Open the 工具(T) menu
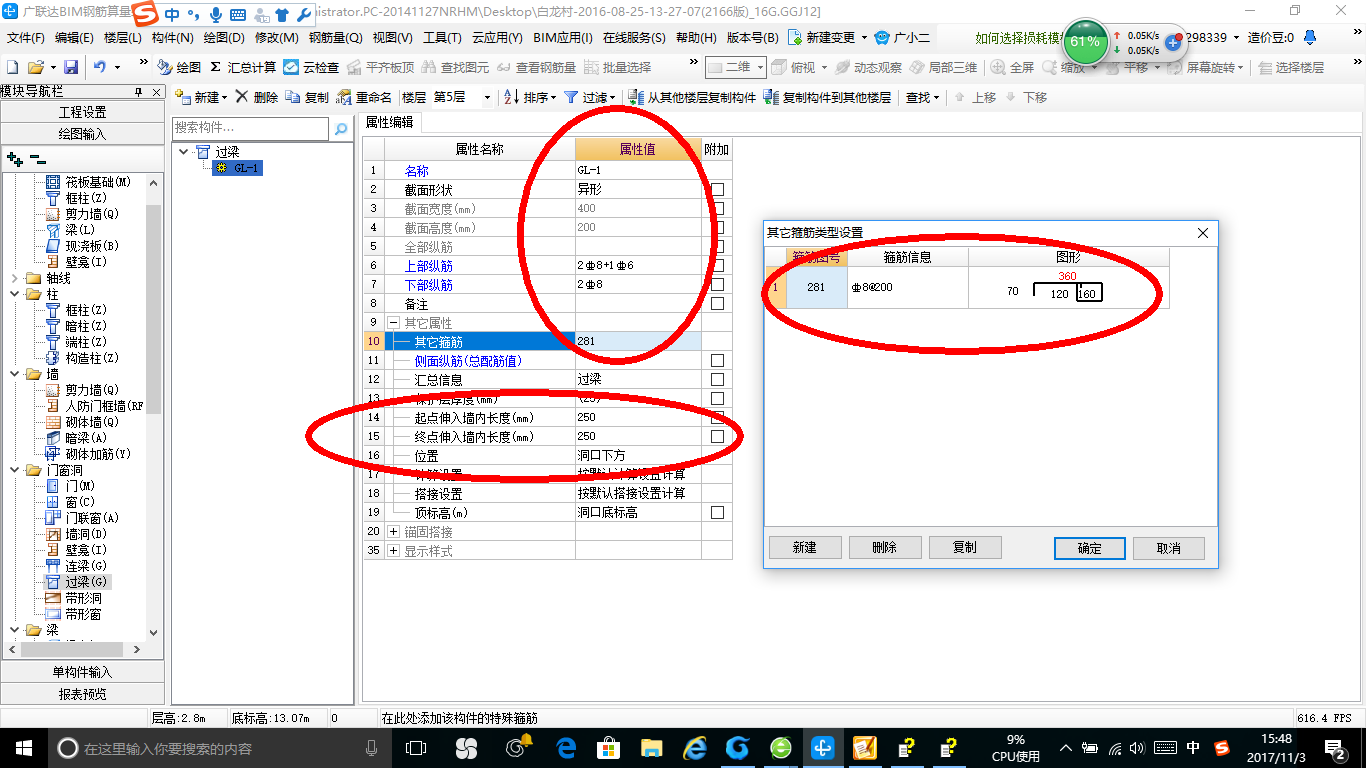The width and height of the screenshot is (1366, 768). (x=442, y=38)
